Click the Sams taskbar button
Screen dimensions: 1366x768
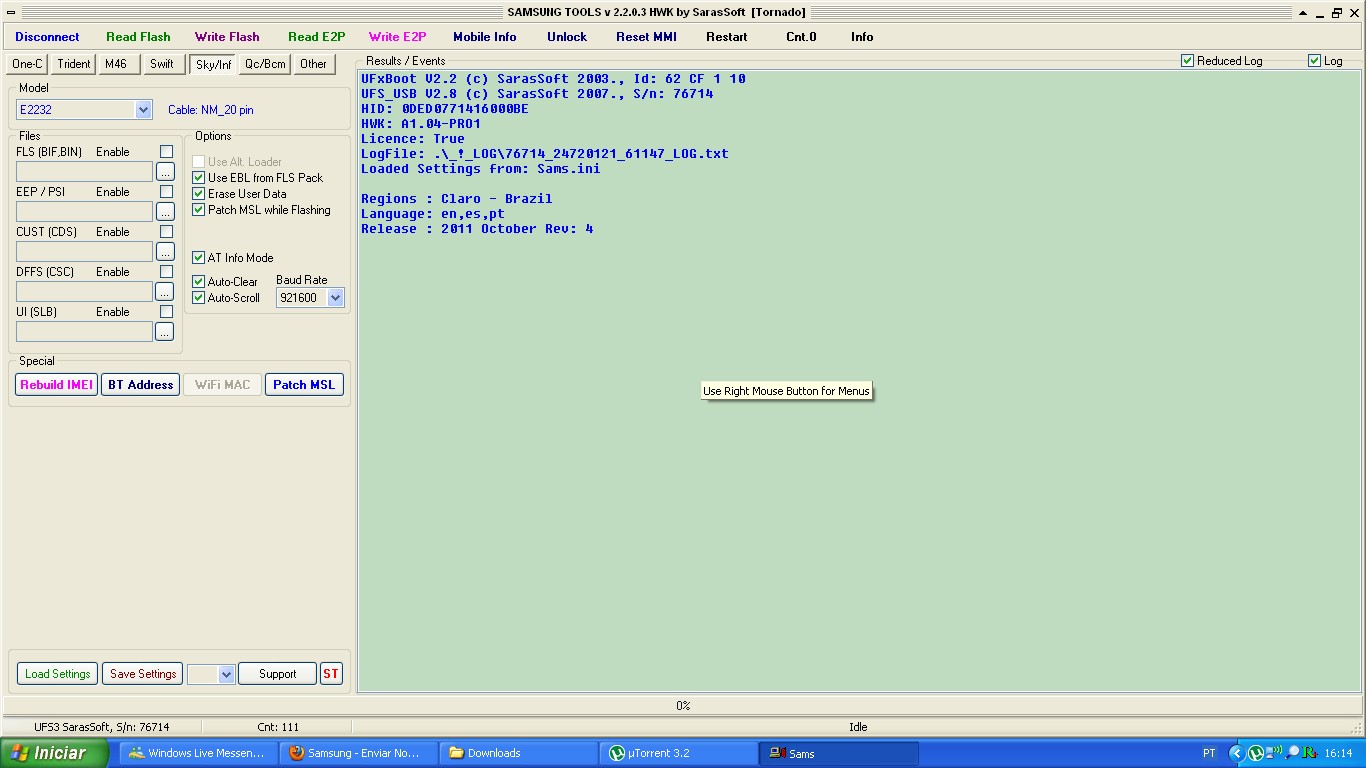(838, 754)
